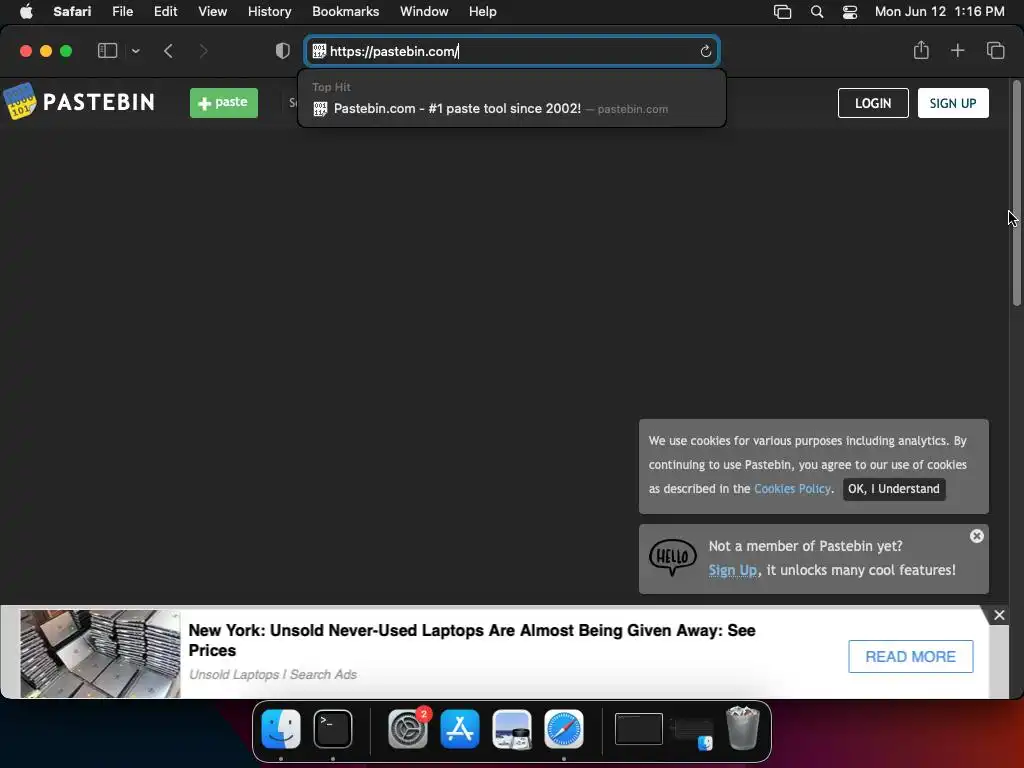This screenshot has height=768, width=1024.
Task: Open a new tab with the plus icon
Action: pos(957,50)
